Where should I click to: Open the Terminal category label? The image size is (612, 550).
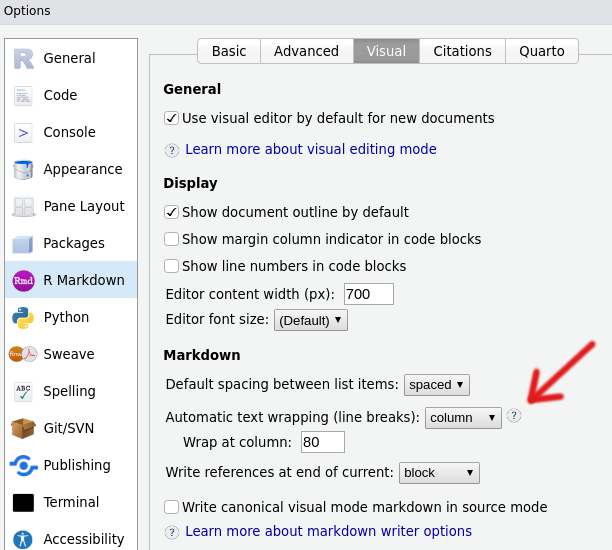tap(71, 502)
